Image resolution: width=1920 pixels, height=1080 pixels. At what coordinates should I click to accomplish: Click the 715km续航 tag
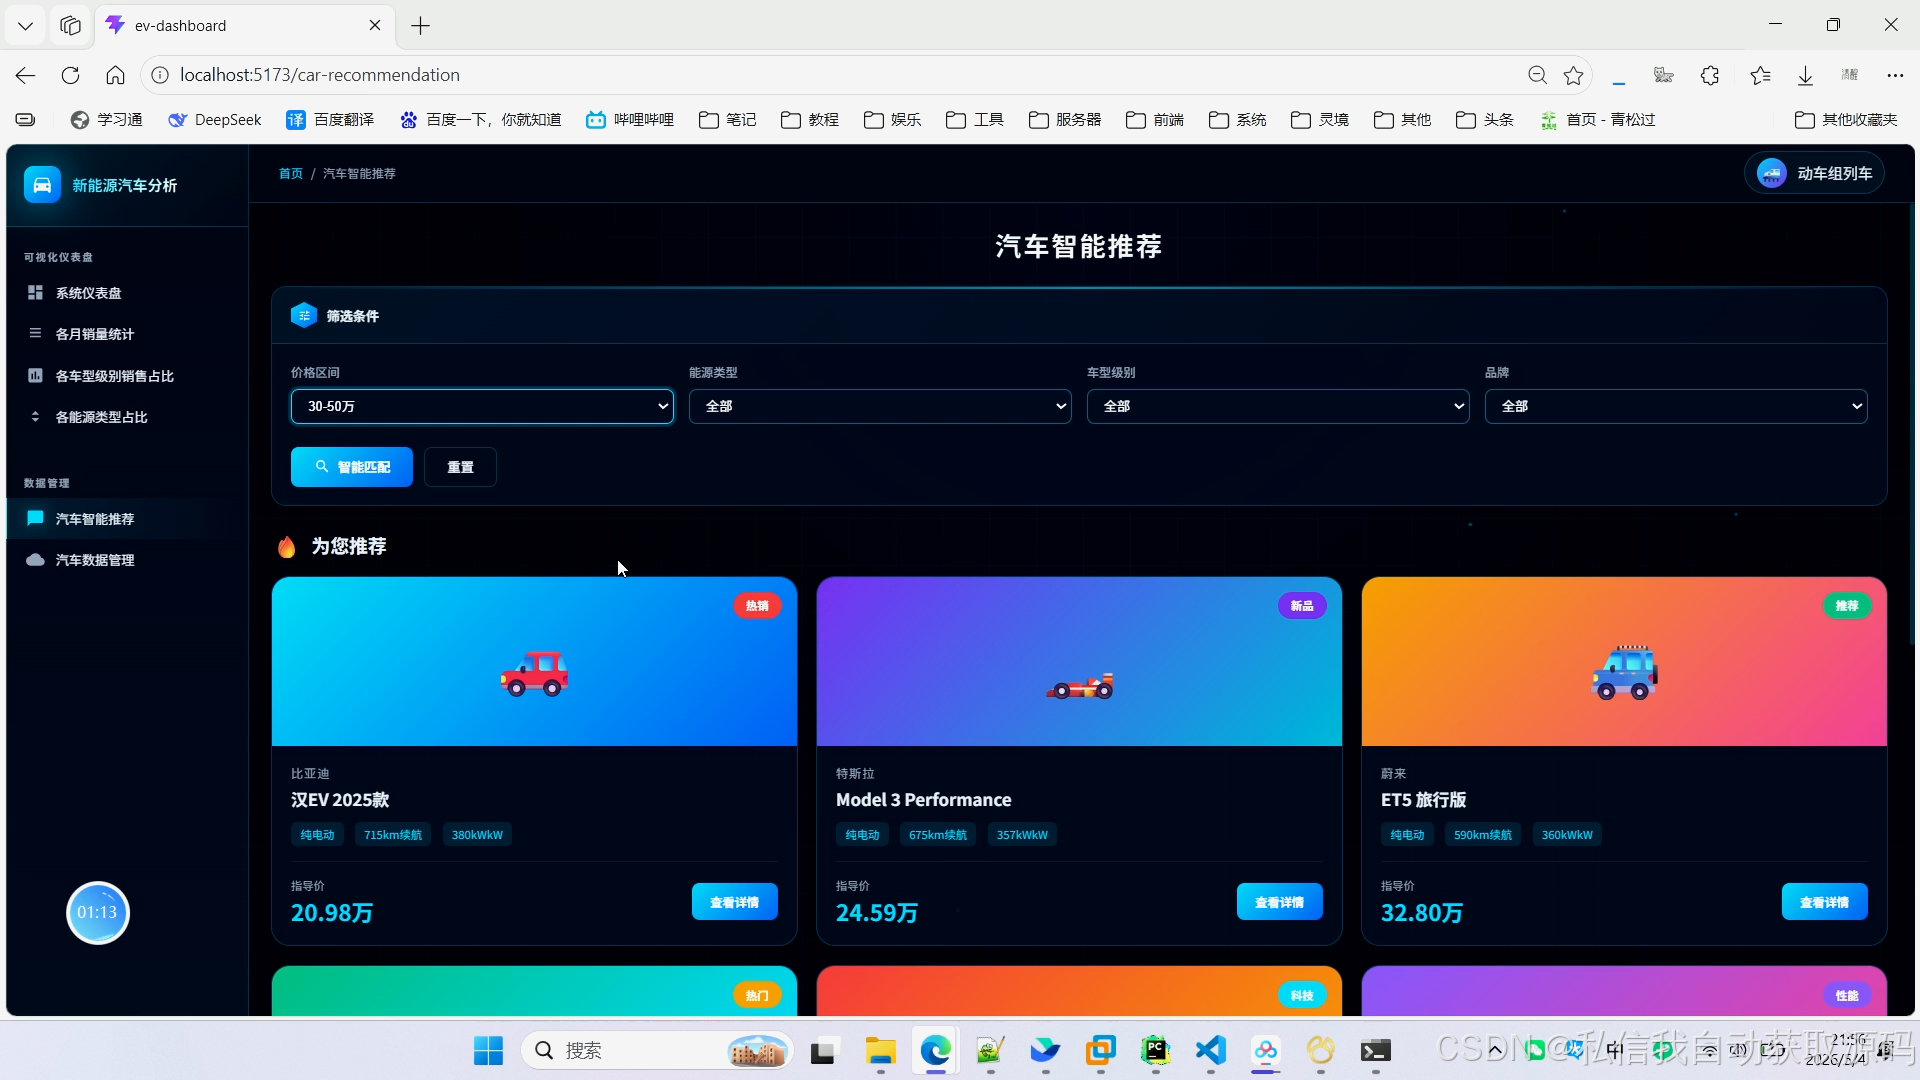pos(393,835)
